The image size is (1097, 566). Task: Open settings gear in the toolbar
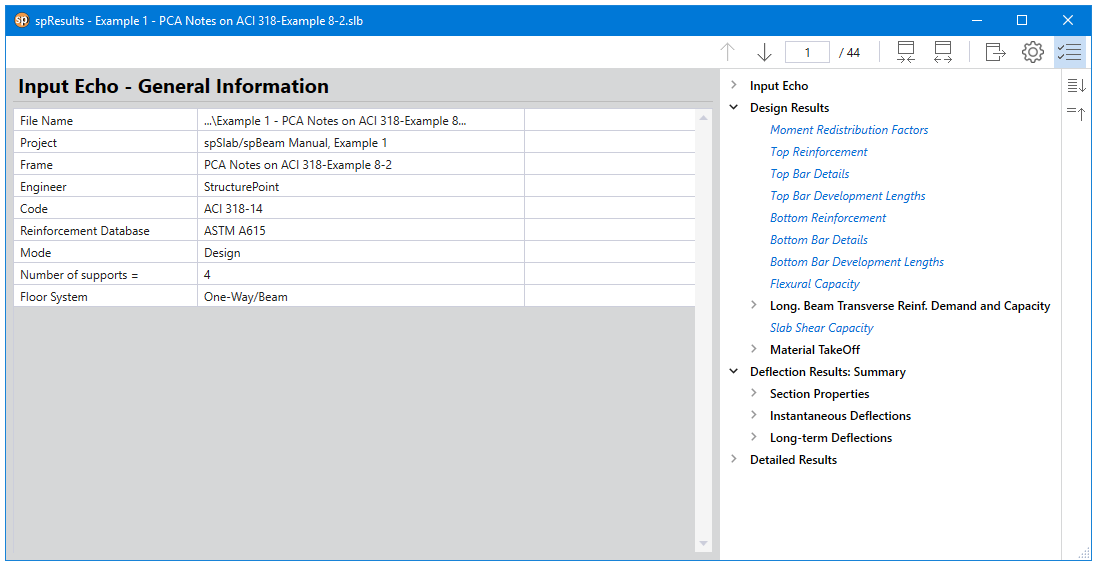point(1033,52)
